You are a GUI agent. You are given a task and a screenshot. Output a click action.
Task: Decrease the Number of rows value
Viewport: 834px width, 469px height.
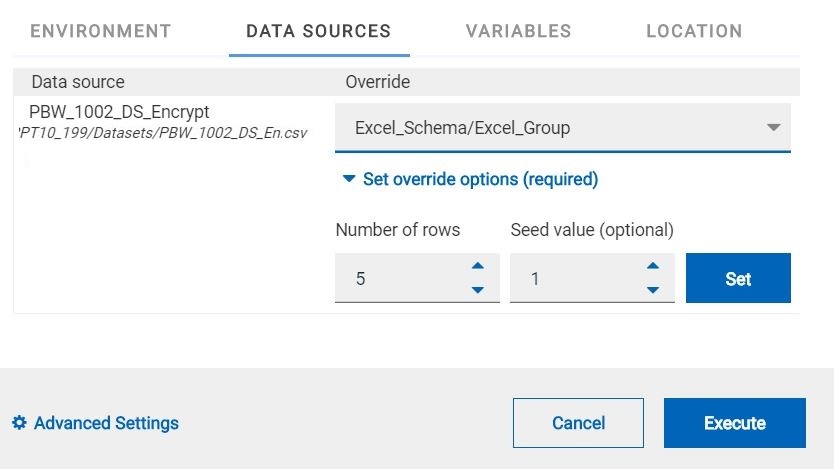click(x=478, y=290)
